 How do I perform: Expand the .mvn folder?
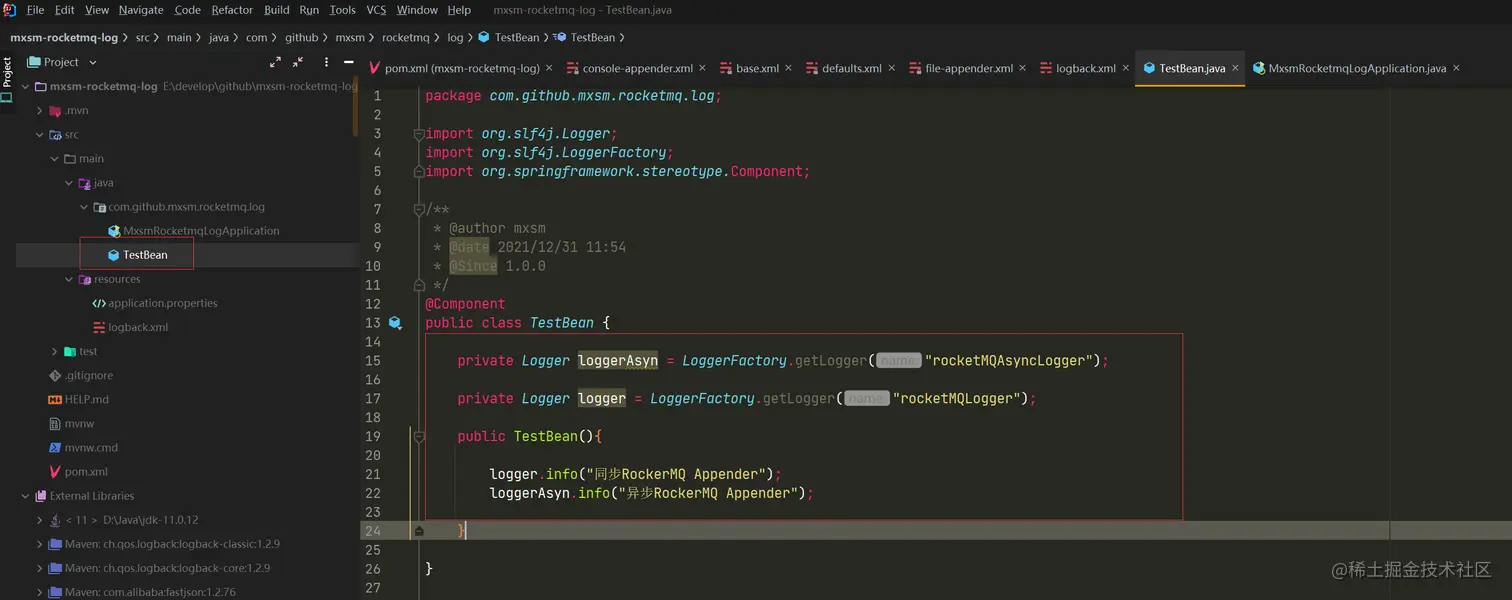(x=40, y=111)
